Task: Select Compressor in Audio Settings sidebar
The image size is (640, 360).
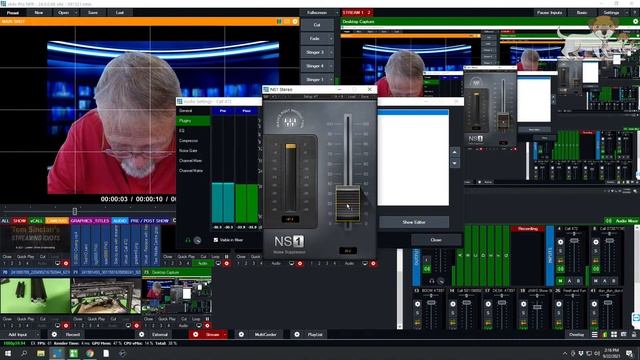Action: coord(193,140)
